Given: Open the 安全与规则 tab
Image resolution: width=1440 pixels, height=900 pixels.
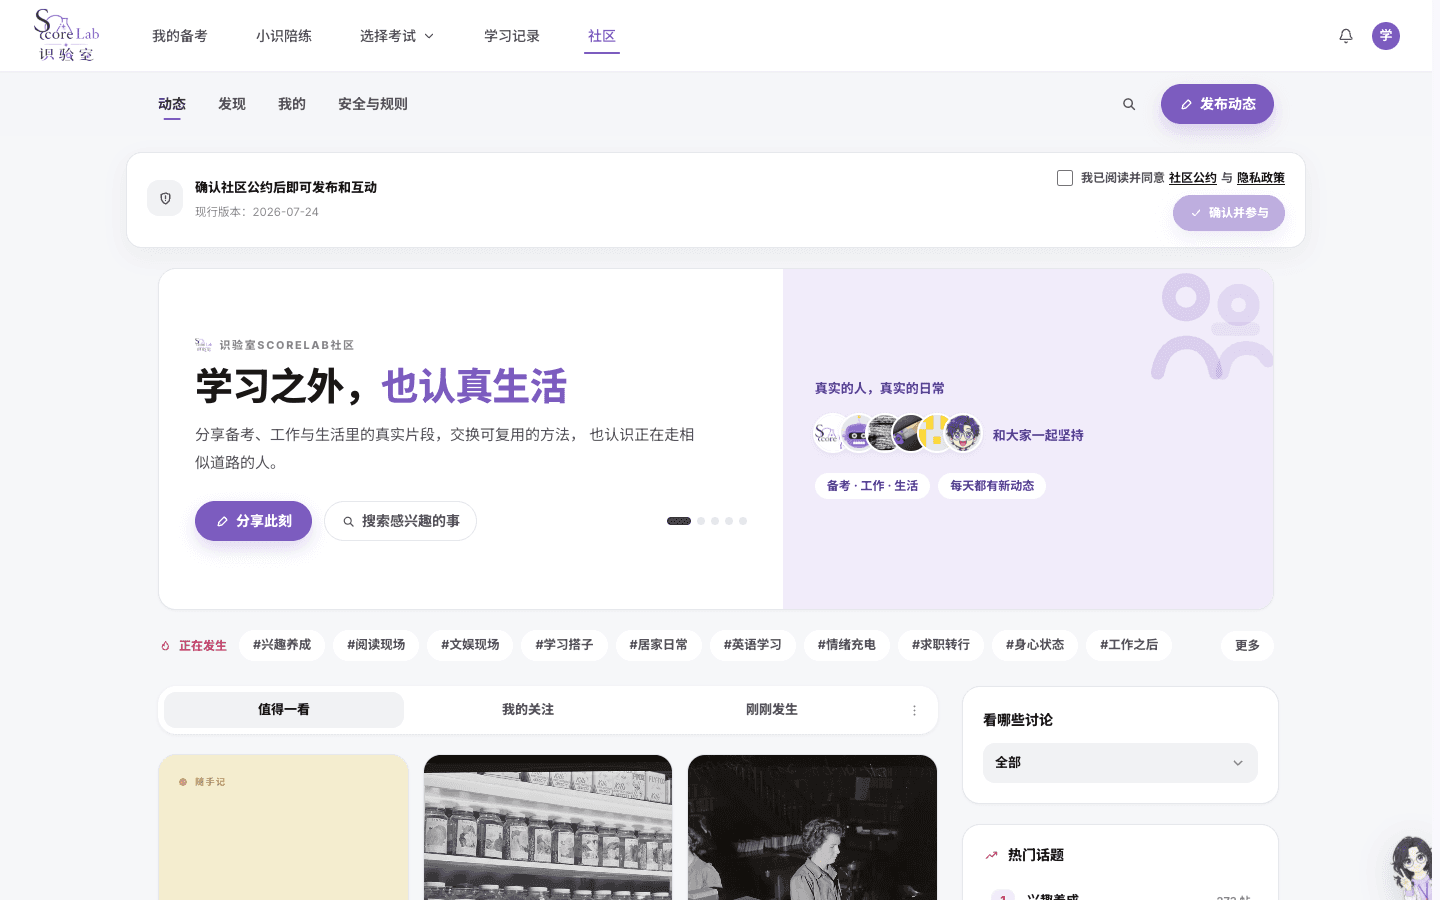Looking at the screenshot, I should (x=373, y=104).
